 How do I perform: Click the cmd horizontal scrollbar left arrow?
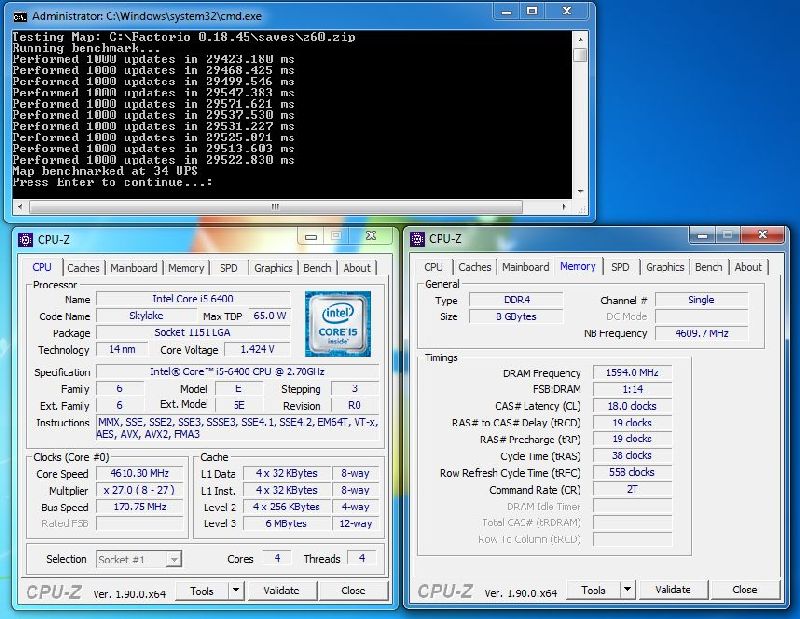19,207
